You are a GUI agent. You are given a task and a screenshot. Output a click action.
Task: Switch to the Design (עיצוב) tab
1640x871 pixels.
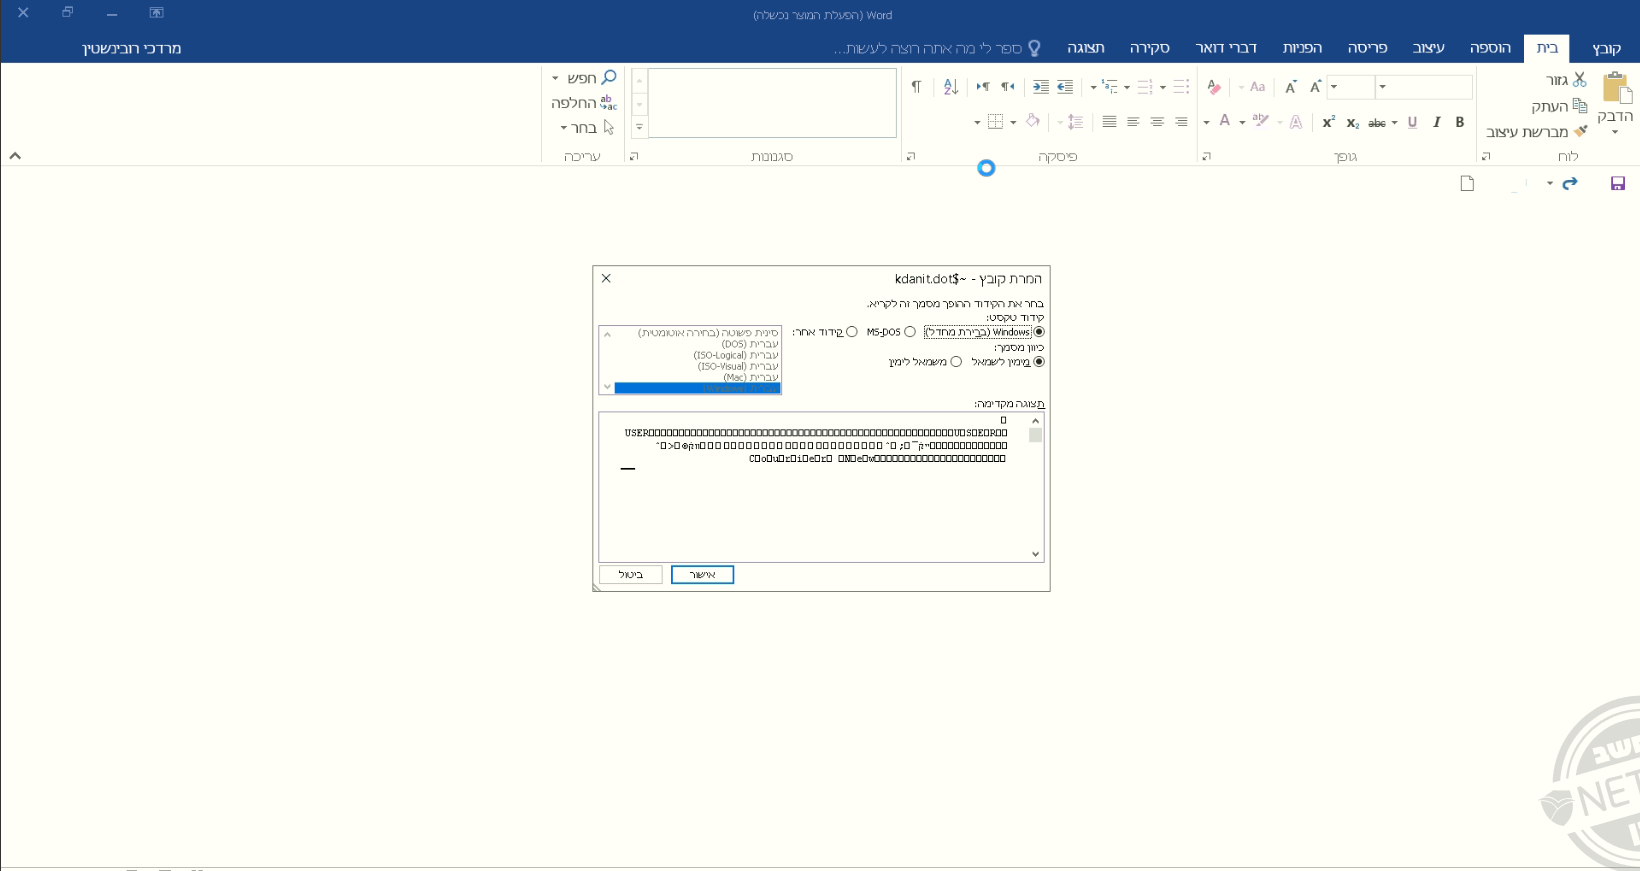pyautogui.click(x=1428, y=48)
